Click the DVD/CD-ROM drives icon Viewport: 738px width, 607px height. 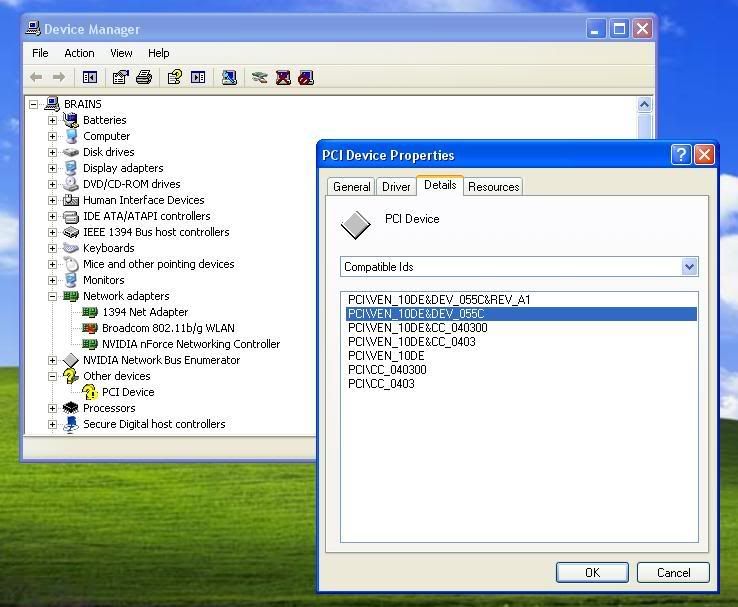coord(71,184)
